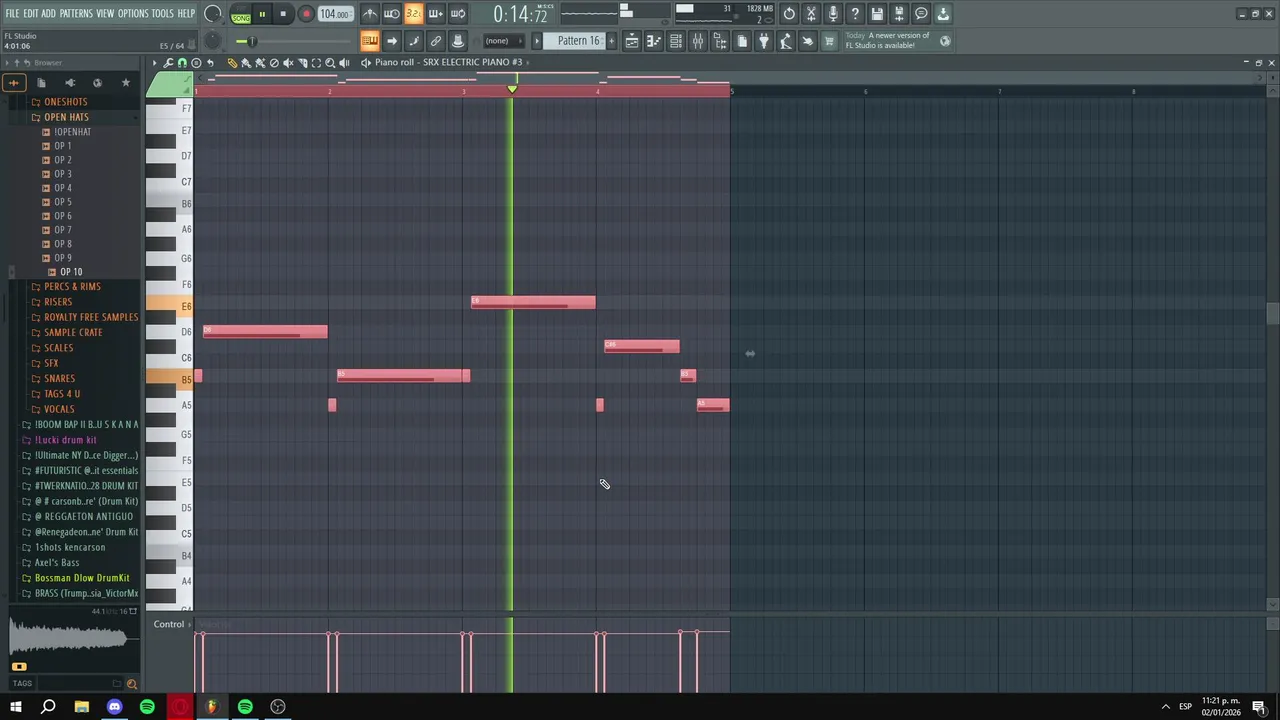Pause playback with the pause button
This screenshot has width=1280, height=720.
click(x=262, y=14)
